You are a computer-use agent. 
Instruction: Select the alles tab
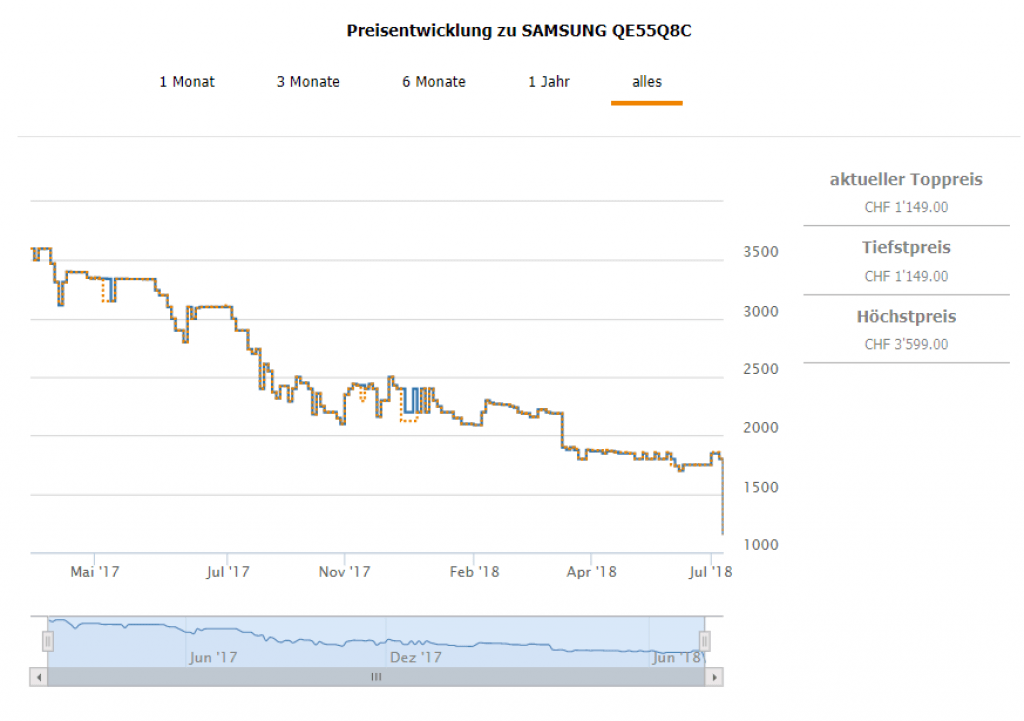(x=647, y=82)
